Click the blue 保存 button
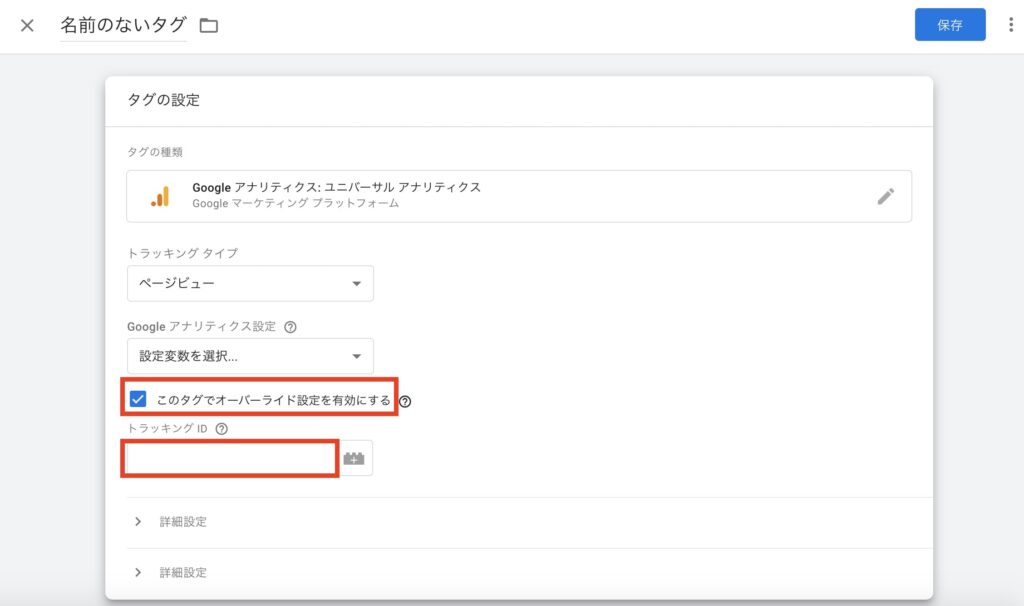The height and width of the screenshot is (606, 1024). point(950,25)
